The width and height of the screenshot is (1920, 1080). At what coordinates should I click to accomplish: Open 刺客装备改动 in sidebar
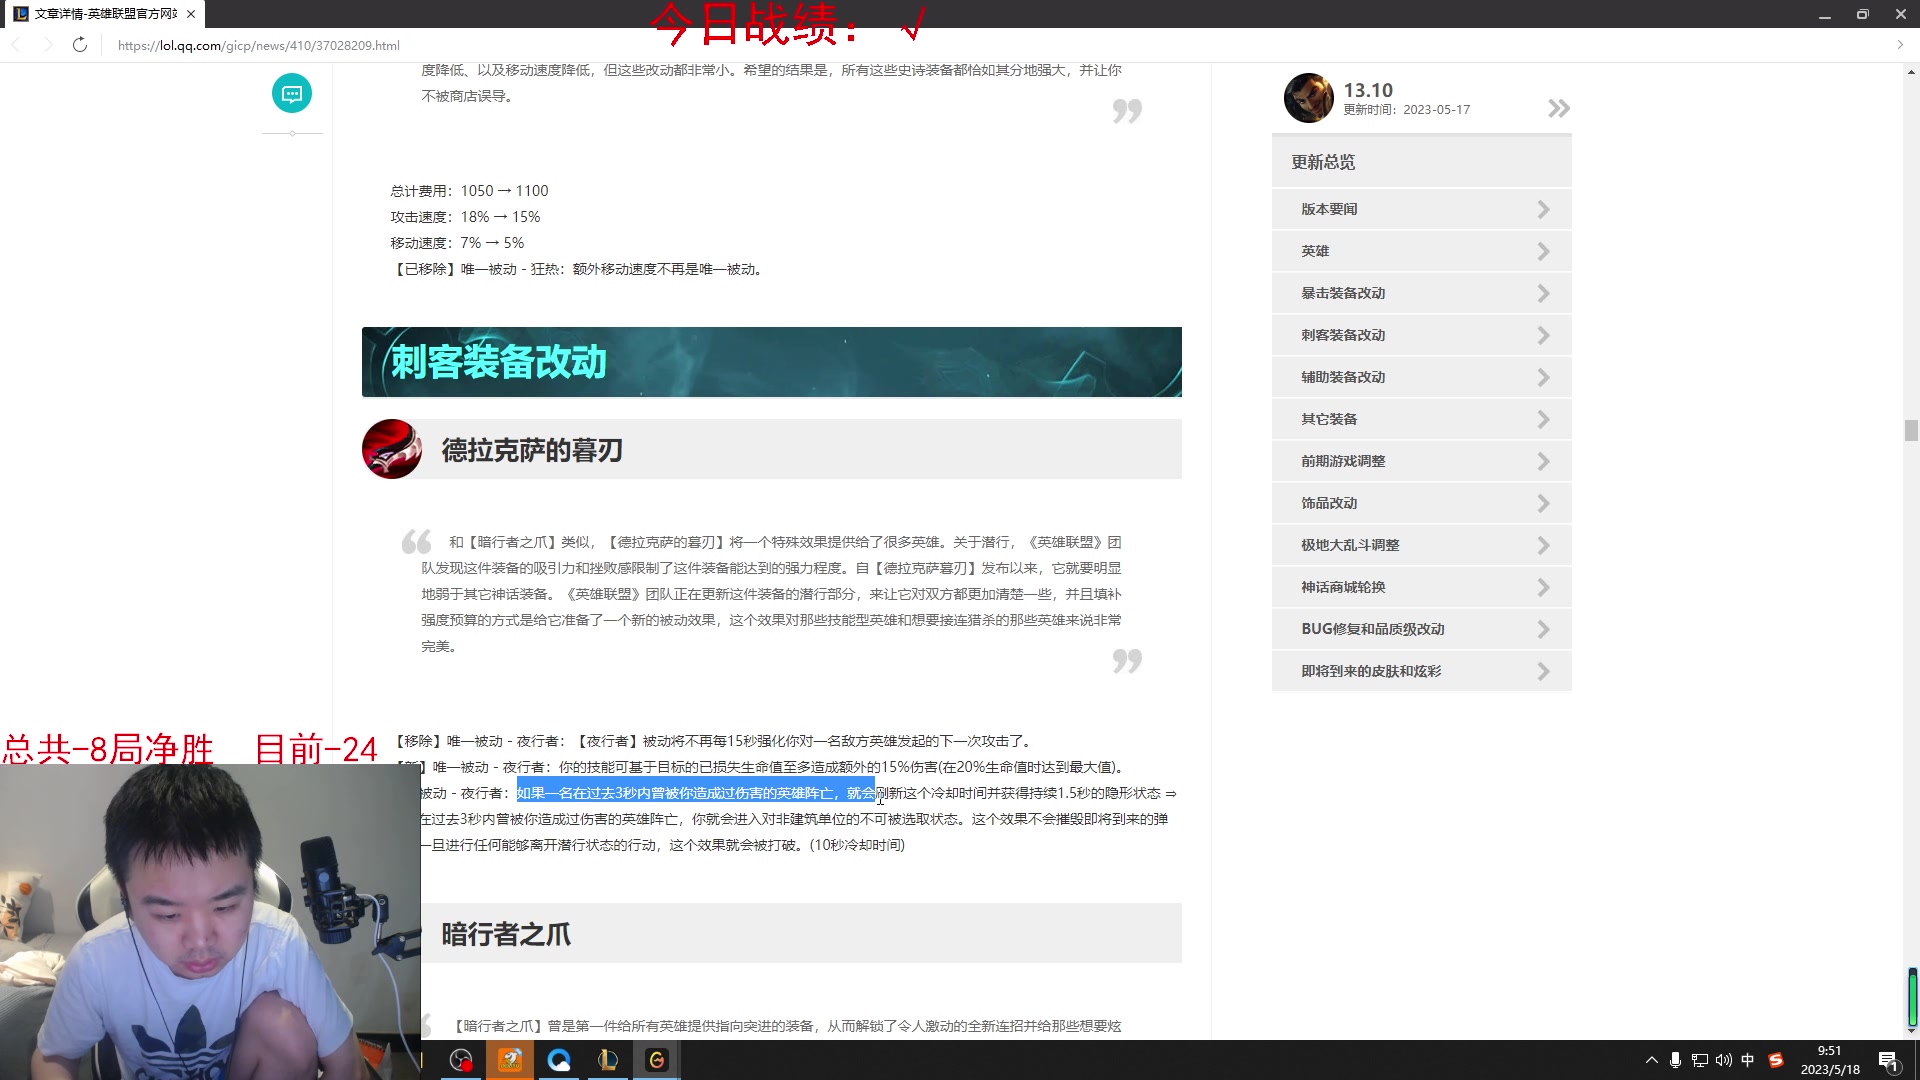click(1421, 335)
